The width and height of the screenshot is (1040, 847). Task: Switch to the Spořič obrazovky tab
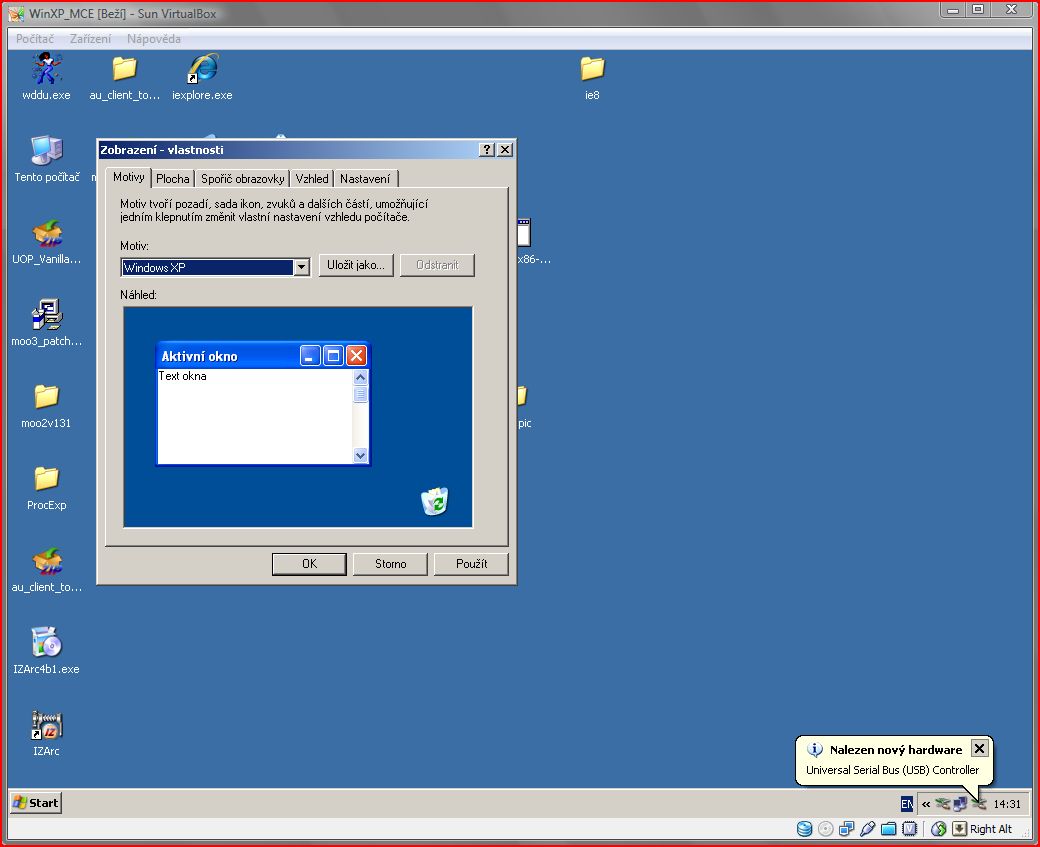point(243,178)
